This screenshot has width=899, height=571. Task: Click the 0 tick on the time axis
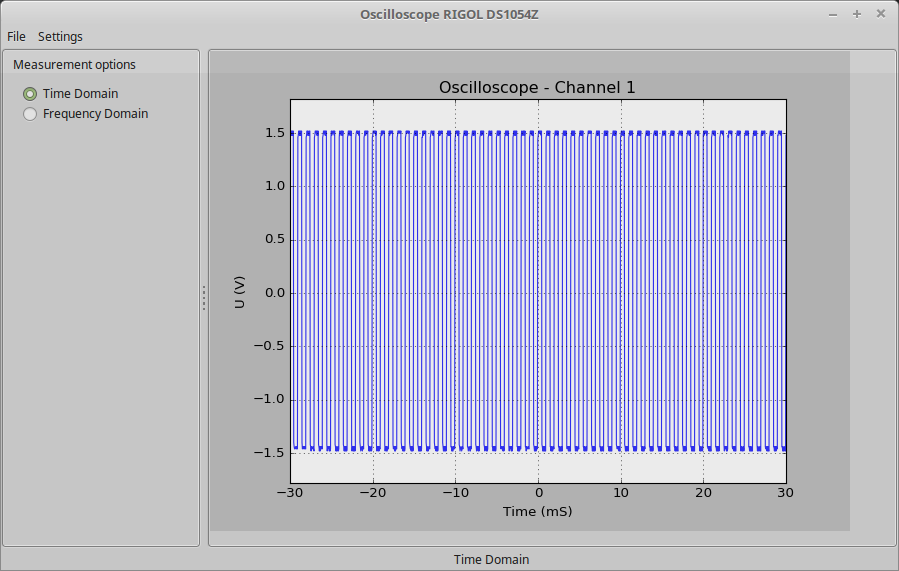(x=538, y=493)
